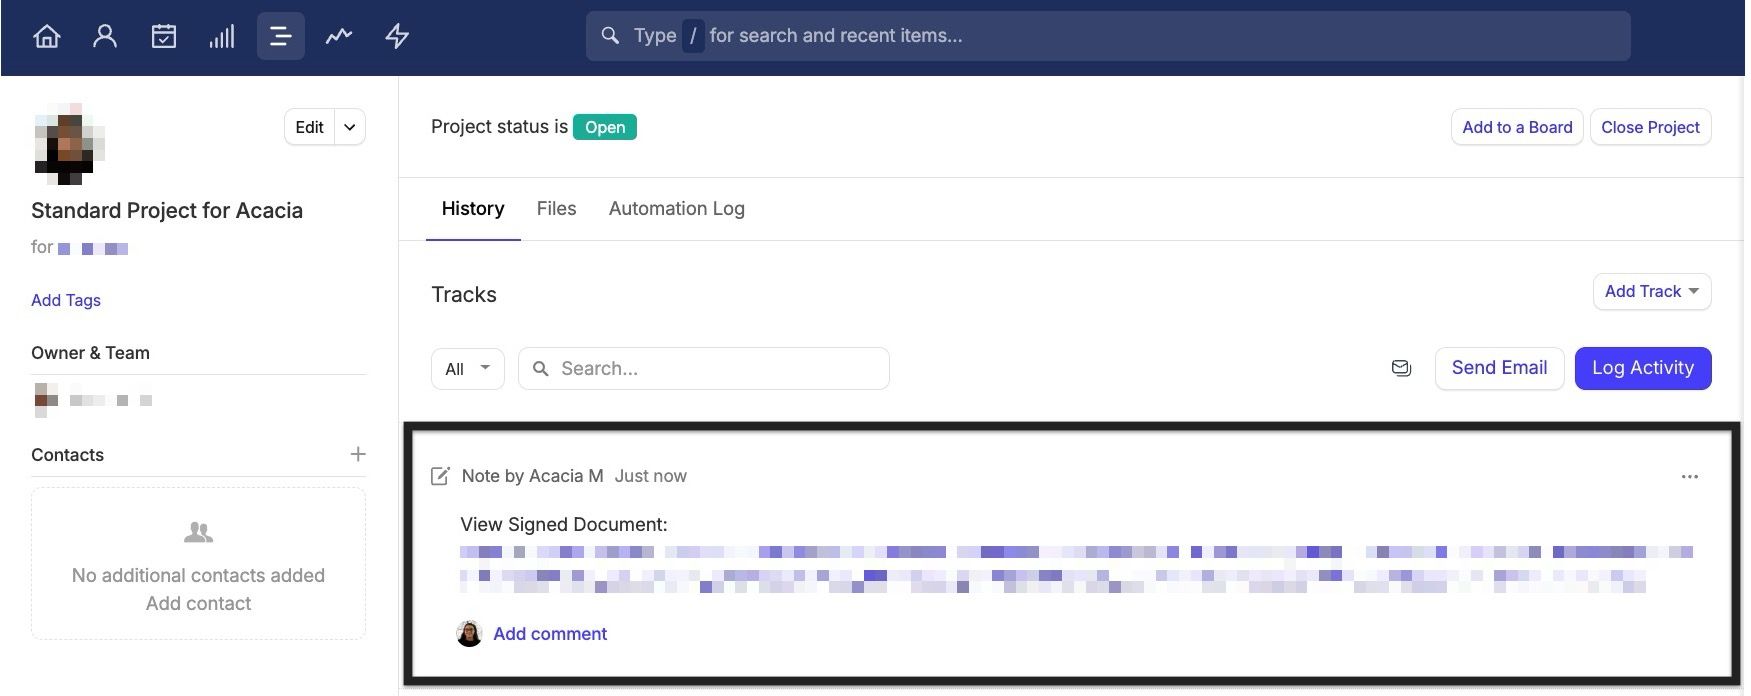This screenshot has height=696, width=1751.
Task: Switch to the Automation Log tab
Action: tap(677, 208)
